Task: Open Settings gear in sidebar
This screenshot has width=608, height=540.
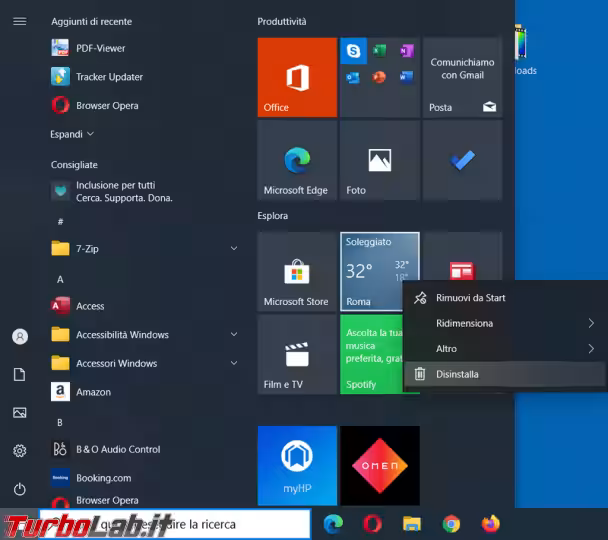Action: (x=20, y=451)
